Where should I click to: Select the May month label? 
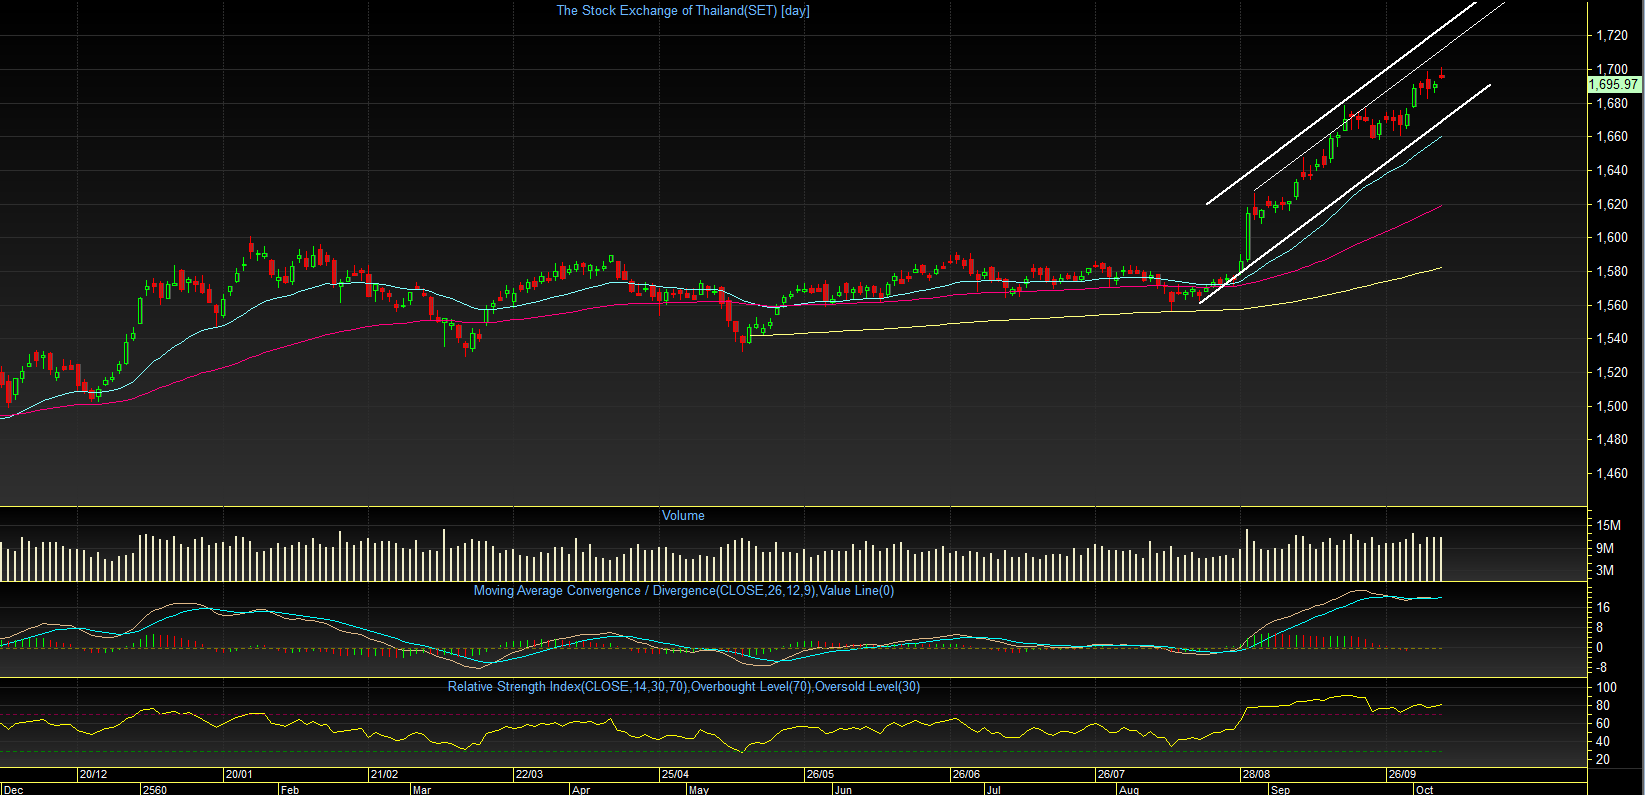699,790
